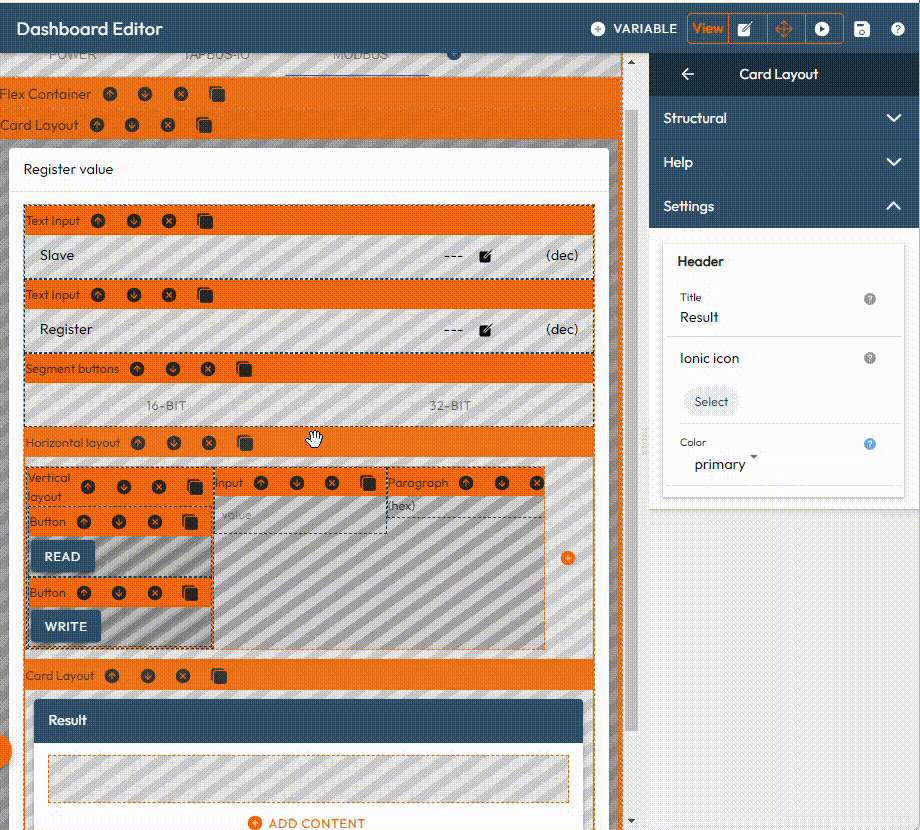Activate move mode with the arrows icon
This screenshot has height=830, width=920.
[x=784, y=28]
